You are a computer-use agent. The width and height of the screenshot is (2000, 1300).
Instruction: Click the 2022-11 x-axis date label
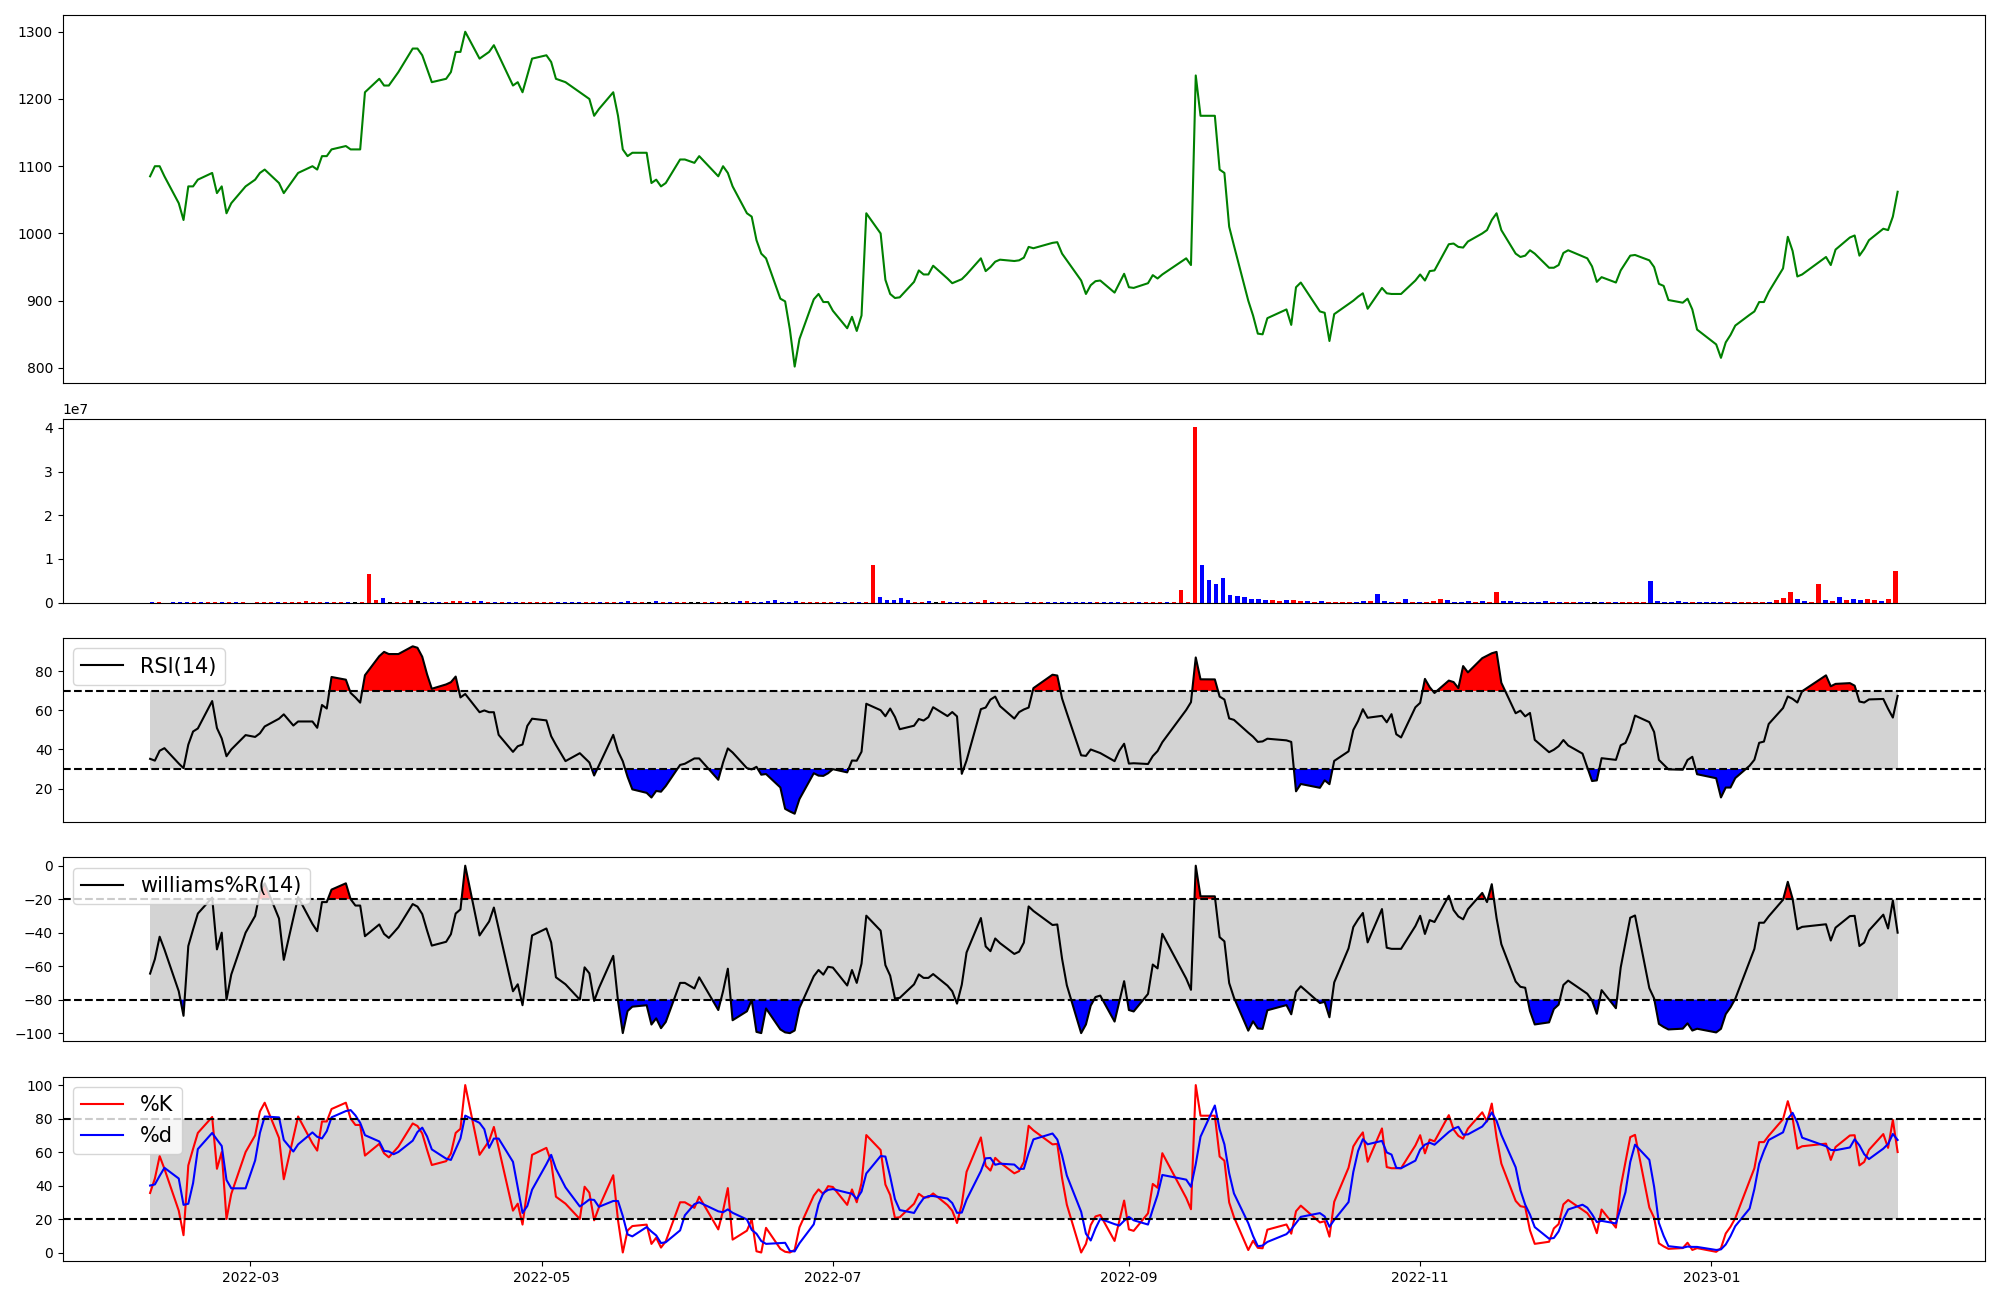[x=1419, y=1277]
